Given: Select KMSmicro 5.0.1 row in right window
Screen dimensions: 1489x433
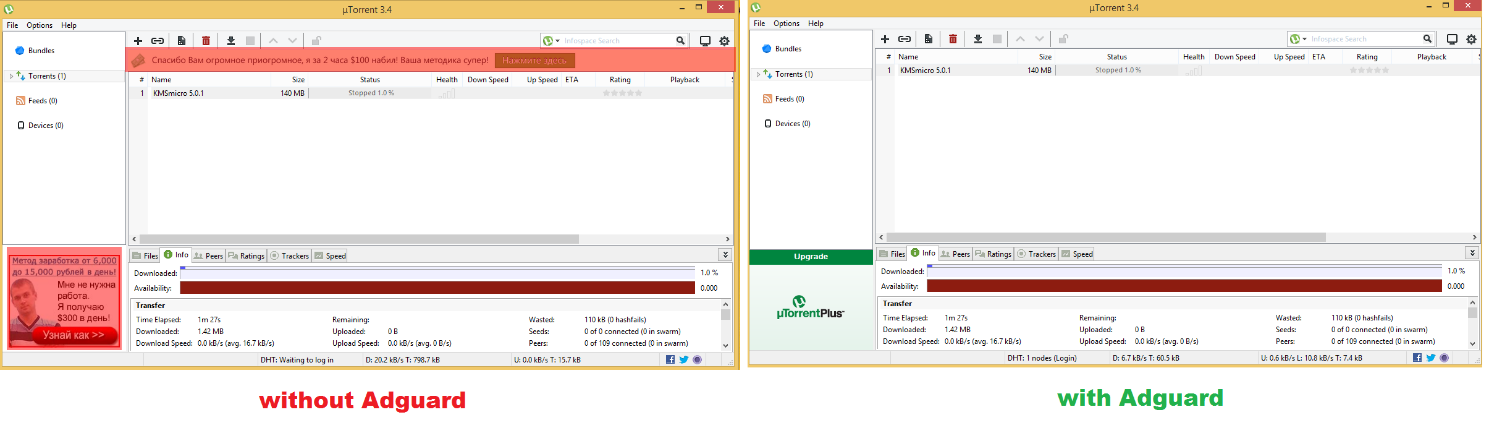Looking at the screenshot, I should 1178,71.
